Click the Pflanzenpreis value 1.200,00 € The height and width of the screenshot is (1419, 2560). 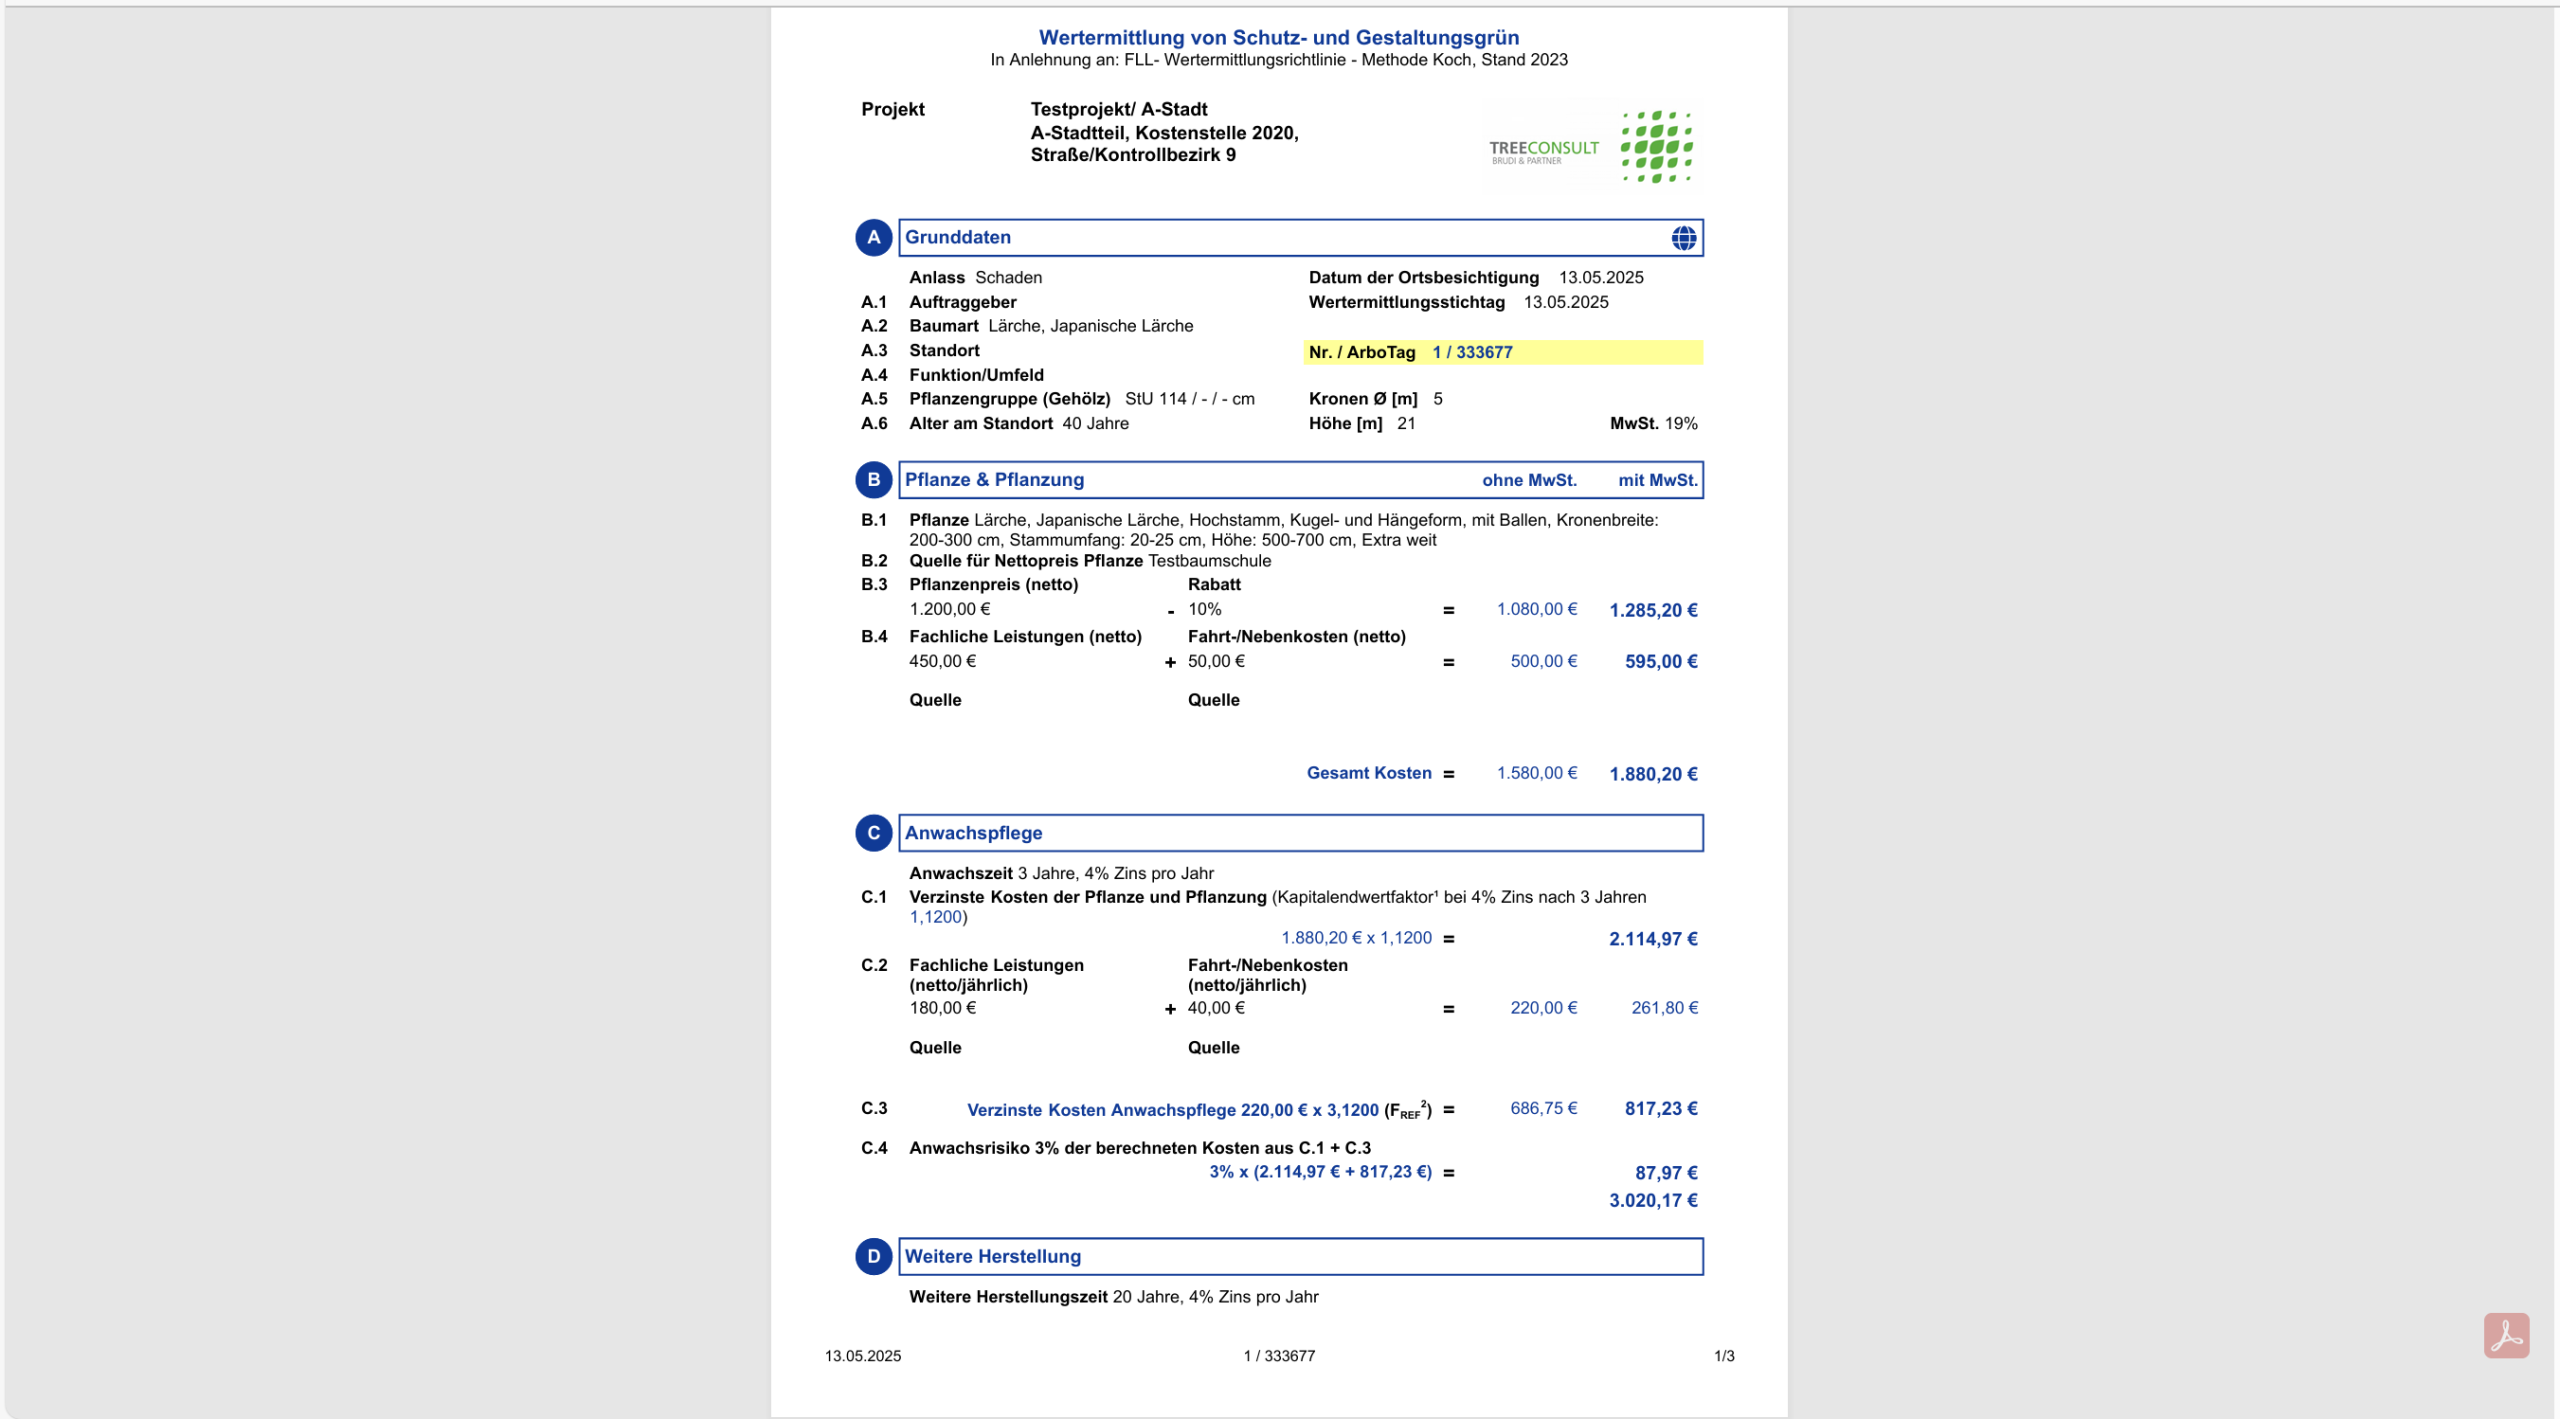(x=949, y=609)
